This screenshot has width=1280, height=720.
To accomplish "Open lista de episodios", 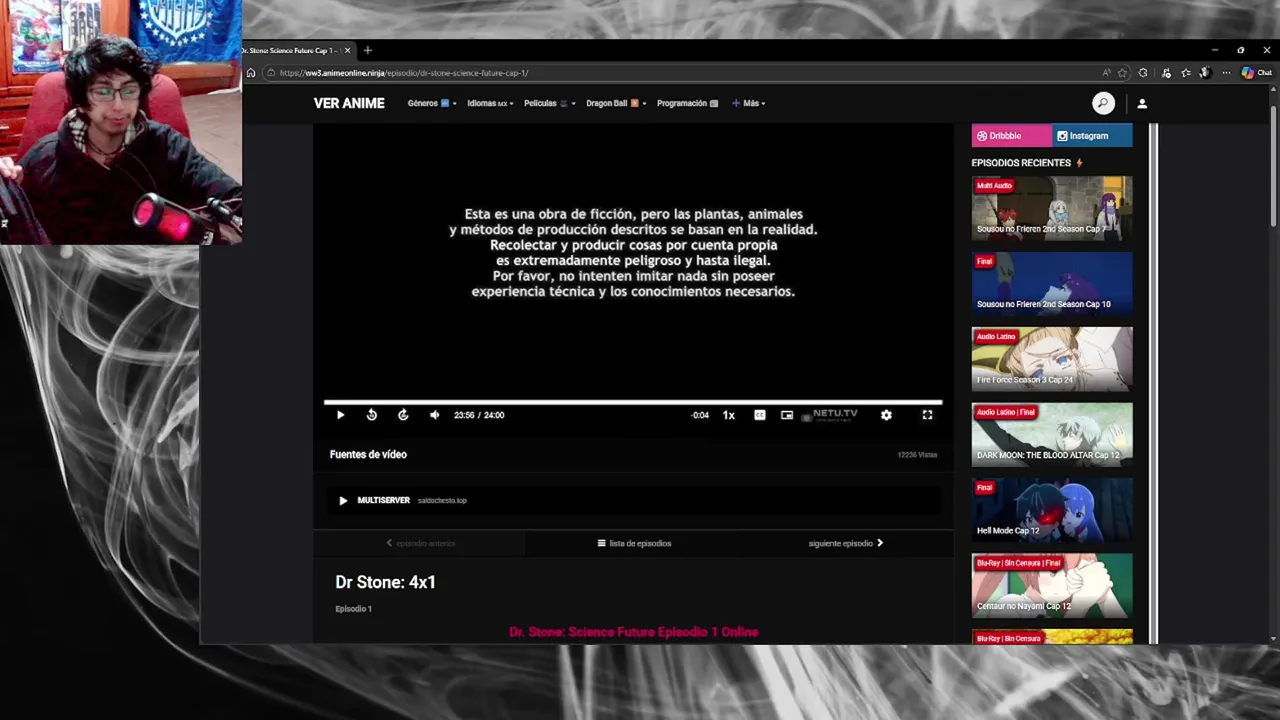I will coord(634,543).
